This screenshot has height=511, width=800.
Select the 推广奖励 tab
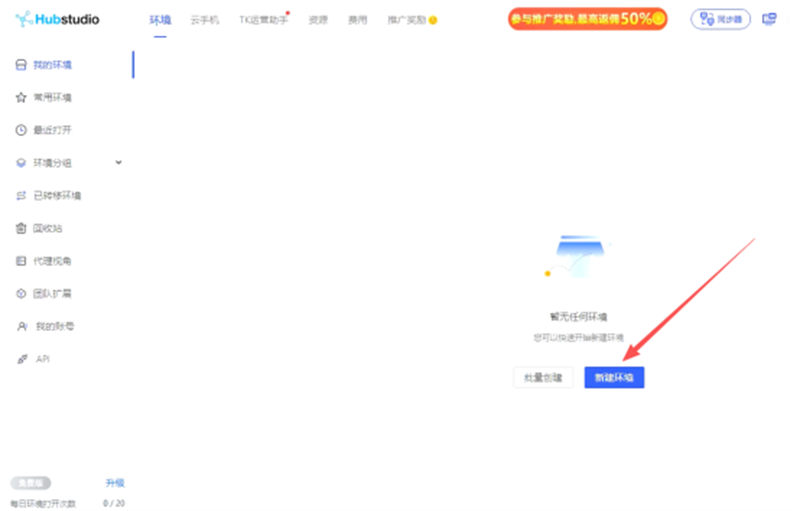coord(407,20)
